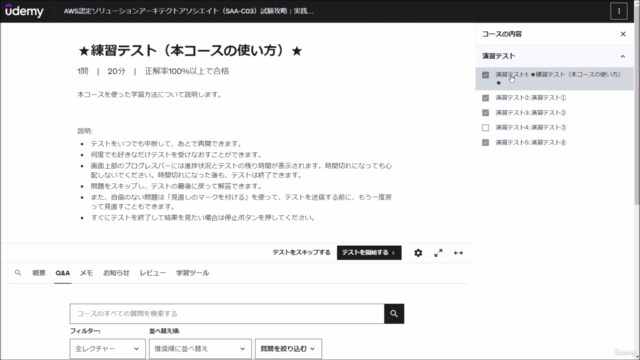This screenshot has height=360, width=640.
Task: Open 演習テスト2: 演習テスト① in the list
Action: pyautogui.click(x=531, y=98)
